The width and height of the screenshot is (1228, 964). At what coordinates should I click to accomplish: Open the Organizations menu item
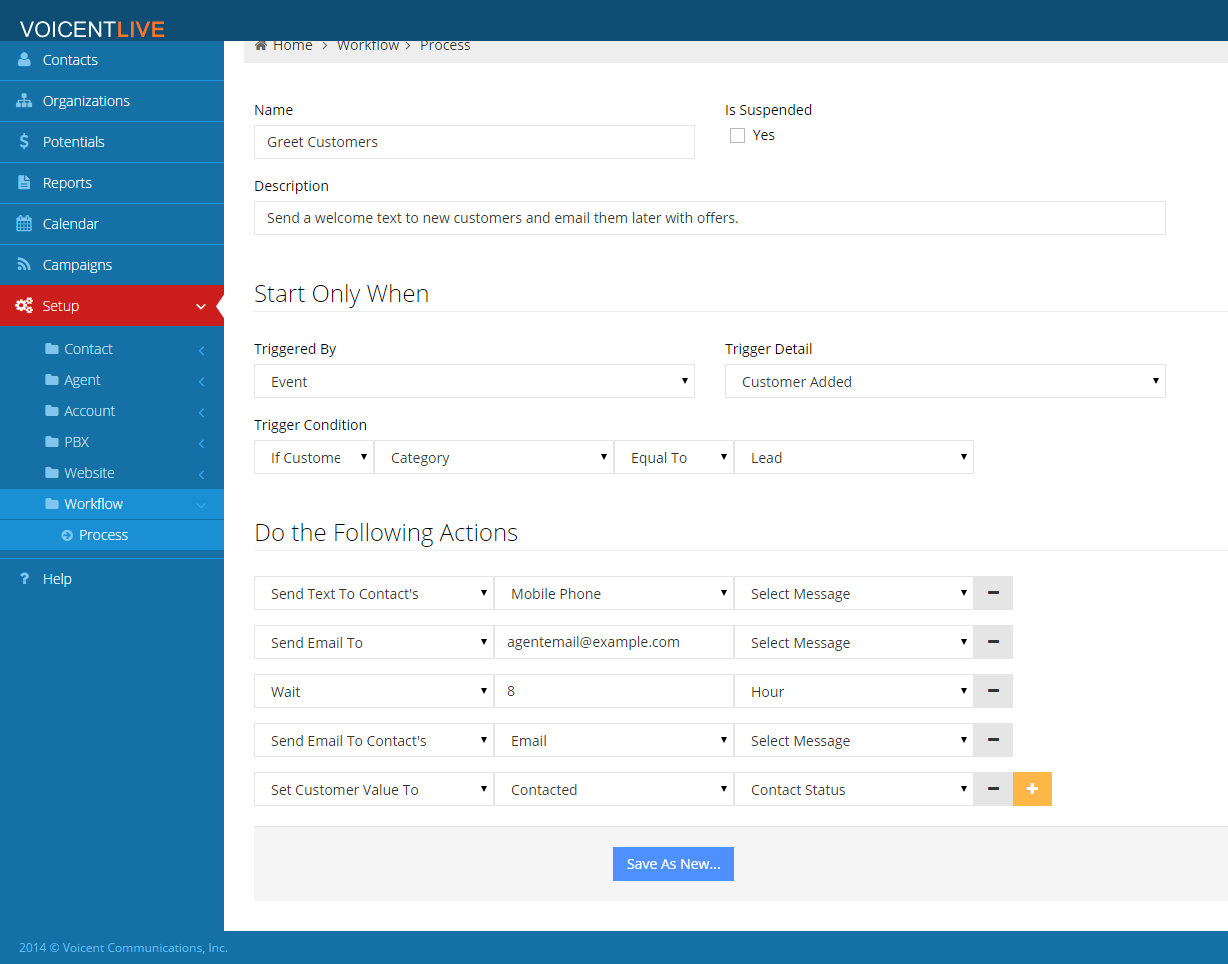coord(112,101)
